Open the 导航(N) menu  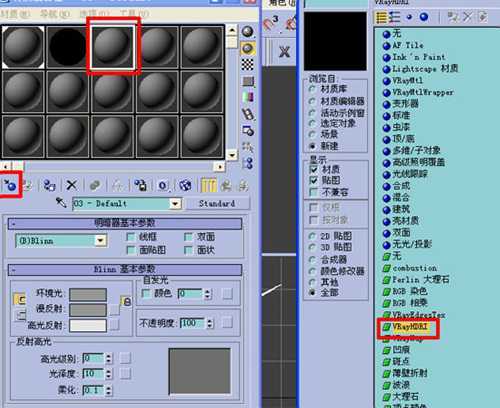point(55,14)
